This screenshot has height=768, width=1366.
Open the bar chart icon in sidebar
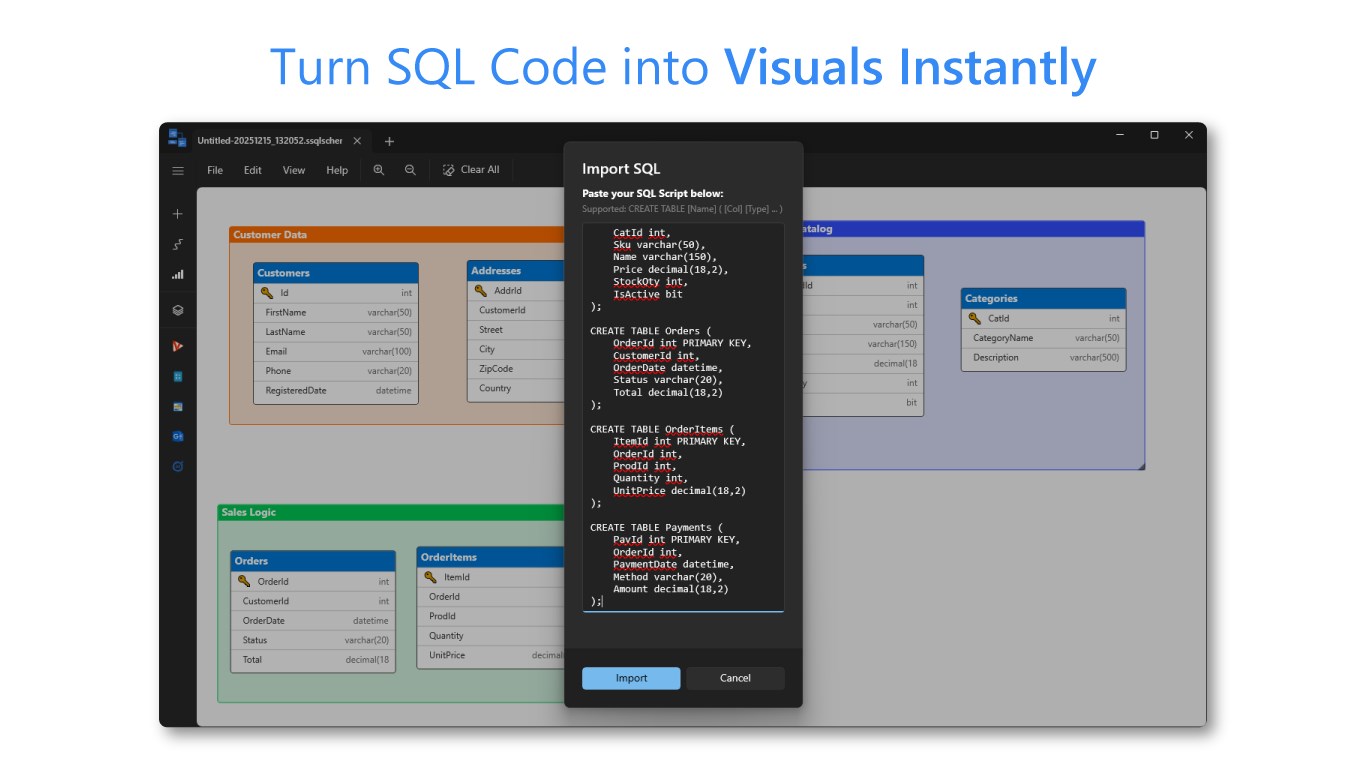[x=178, y=274]
